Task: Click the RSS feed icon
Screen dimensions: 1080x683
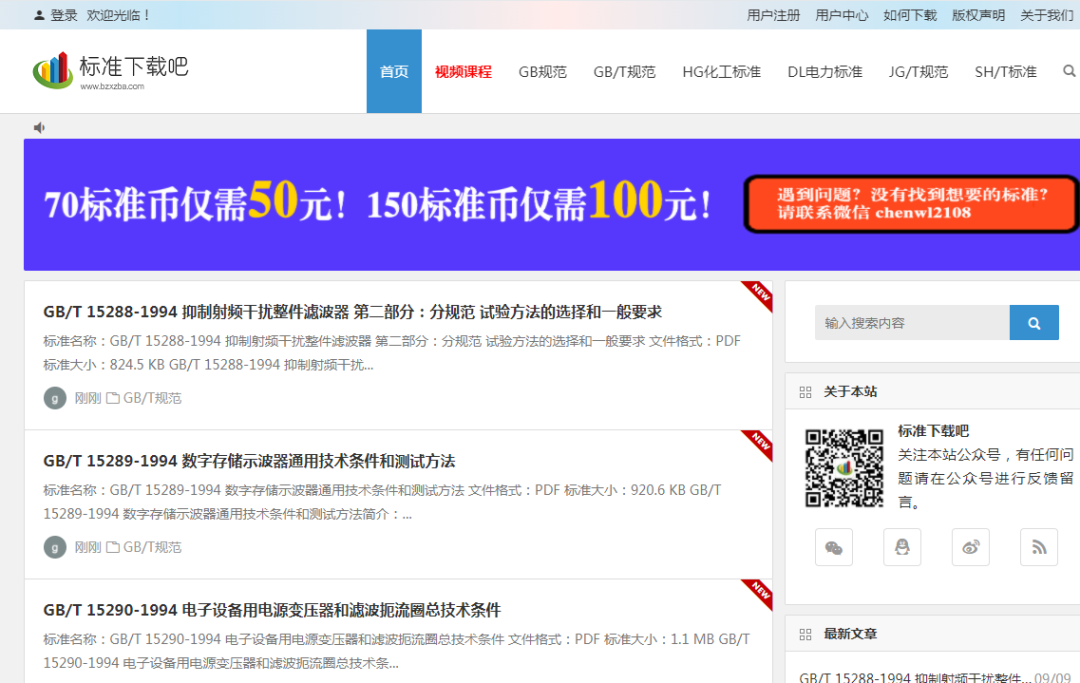Action: pos(1038,547)
